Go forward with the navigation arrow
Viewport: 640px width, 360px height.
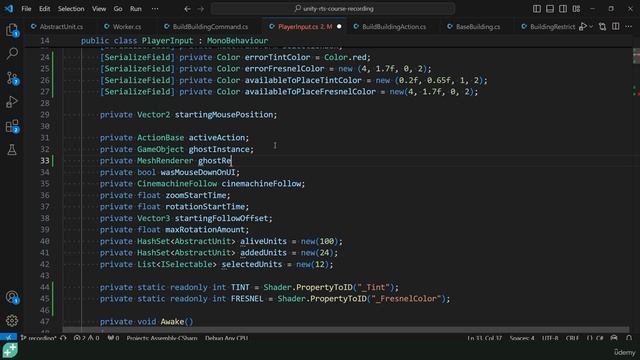[x=200, y=9]
